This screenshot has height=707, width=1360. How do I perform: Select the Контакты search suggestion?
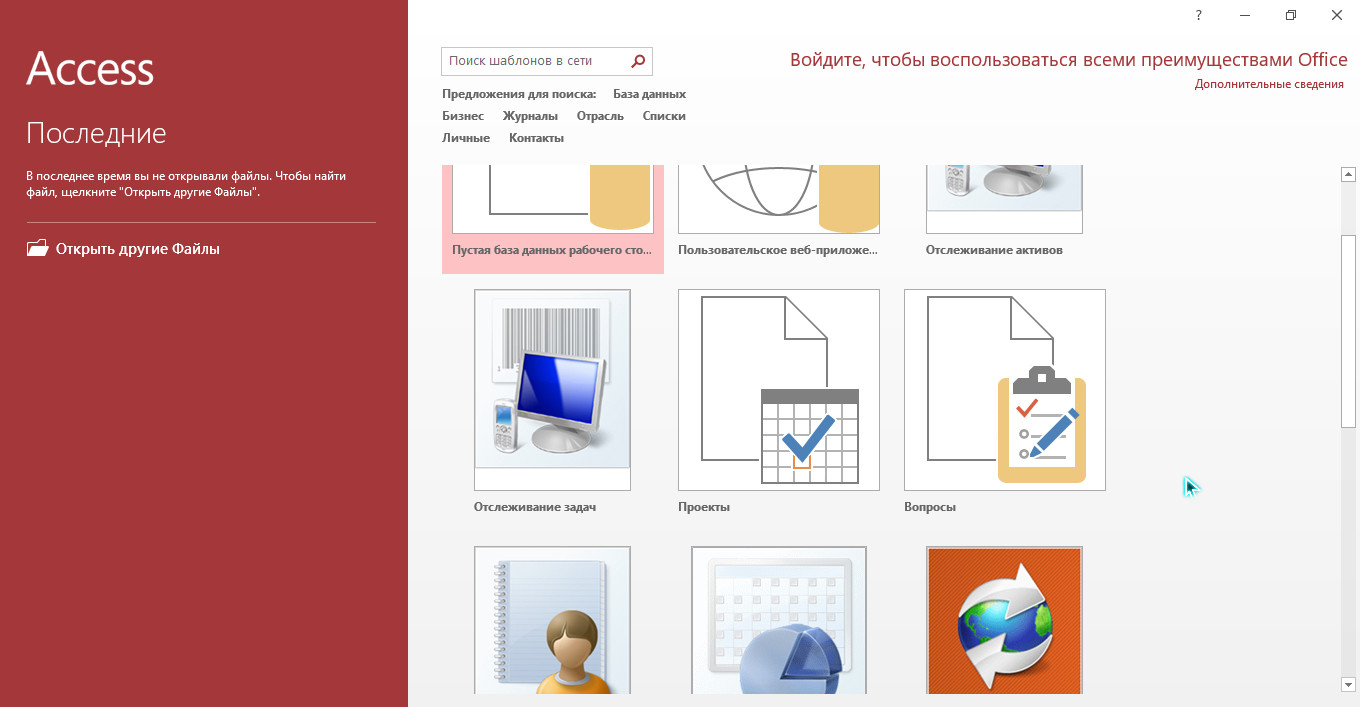pyautogui.click(x=536, y=138)
